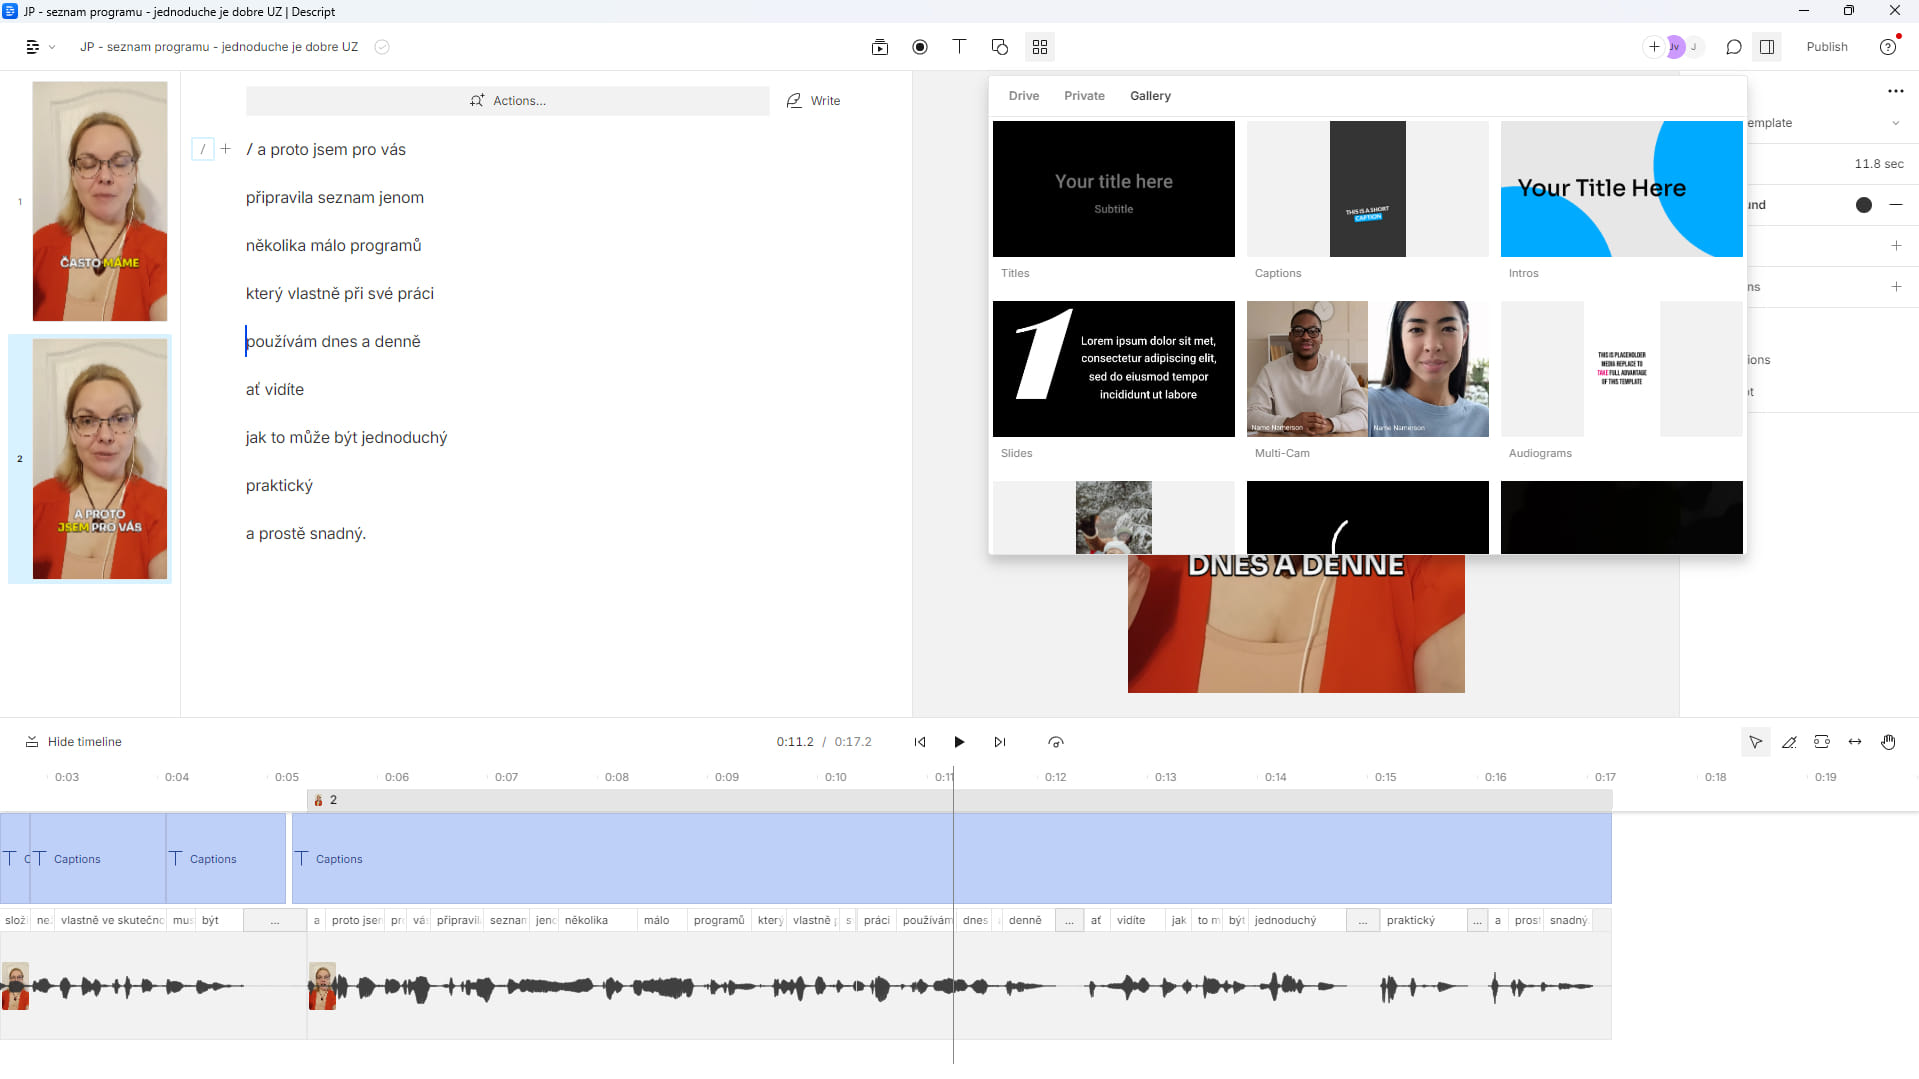This screenshot has height=1079, width=1919.
Task: Switch to the Drive tab
Action: pyautogui.click(x=1023, y=96)
